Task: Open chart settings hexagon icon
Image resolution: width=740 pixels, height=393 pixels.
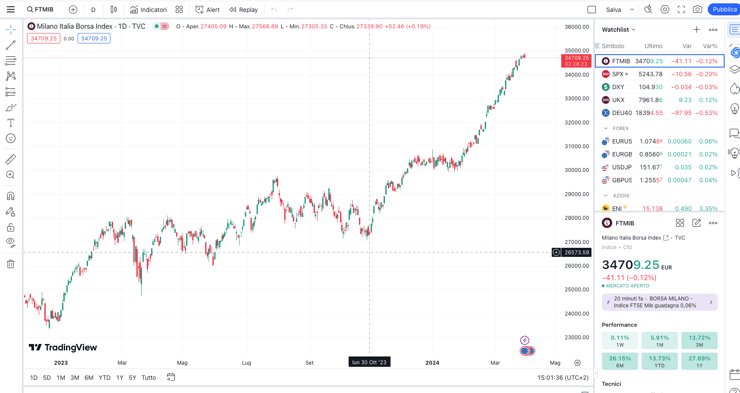Action: tap(665, 9)
